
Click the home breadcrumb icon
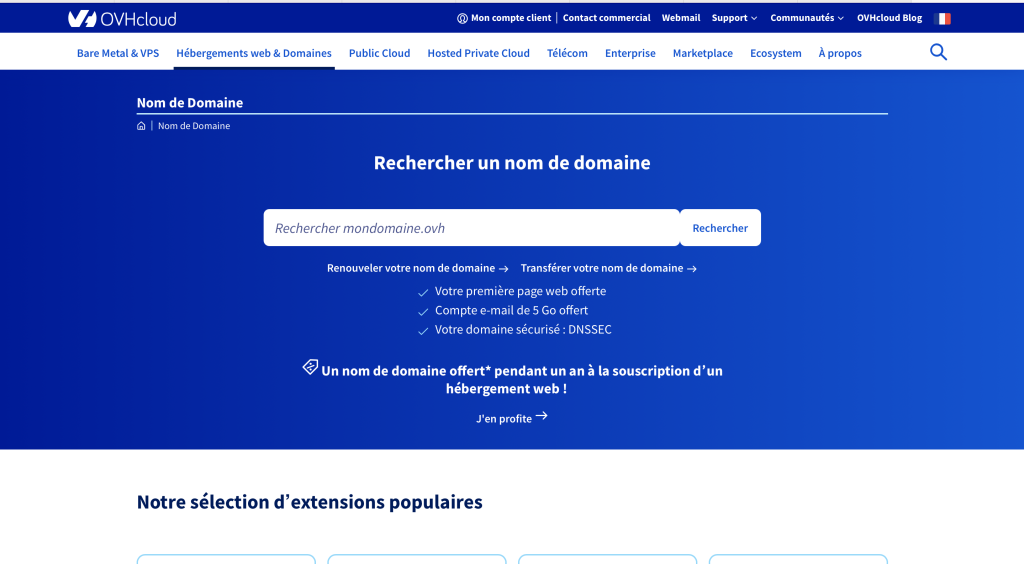click(141, 126)
